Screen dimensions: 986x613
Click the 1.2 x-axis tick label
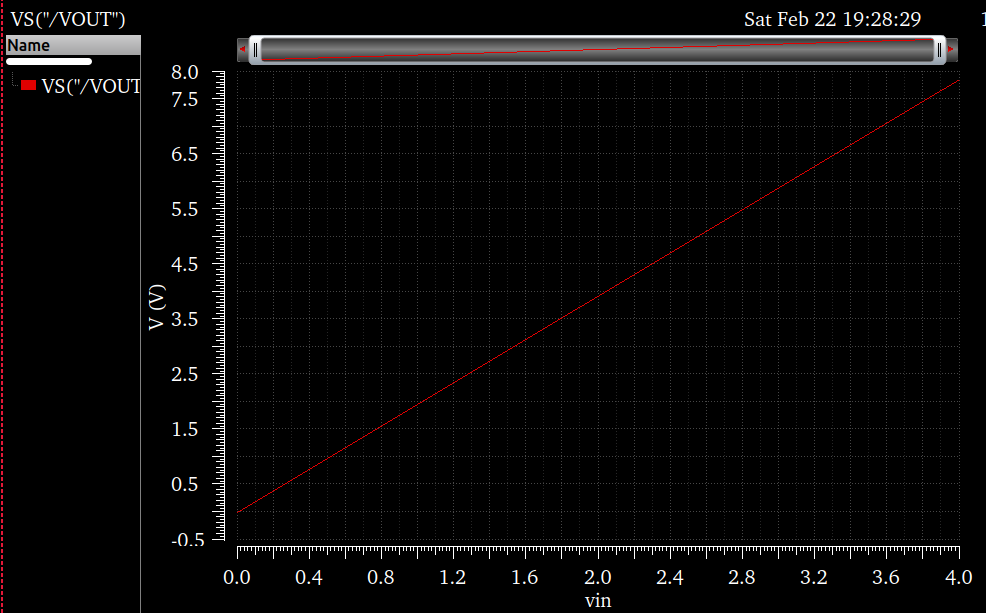[x=453, y=577]
